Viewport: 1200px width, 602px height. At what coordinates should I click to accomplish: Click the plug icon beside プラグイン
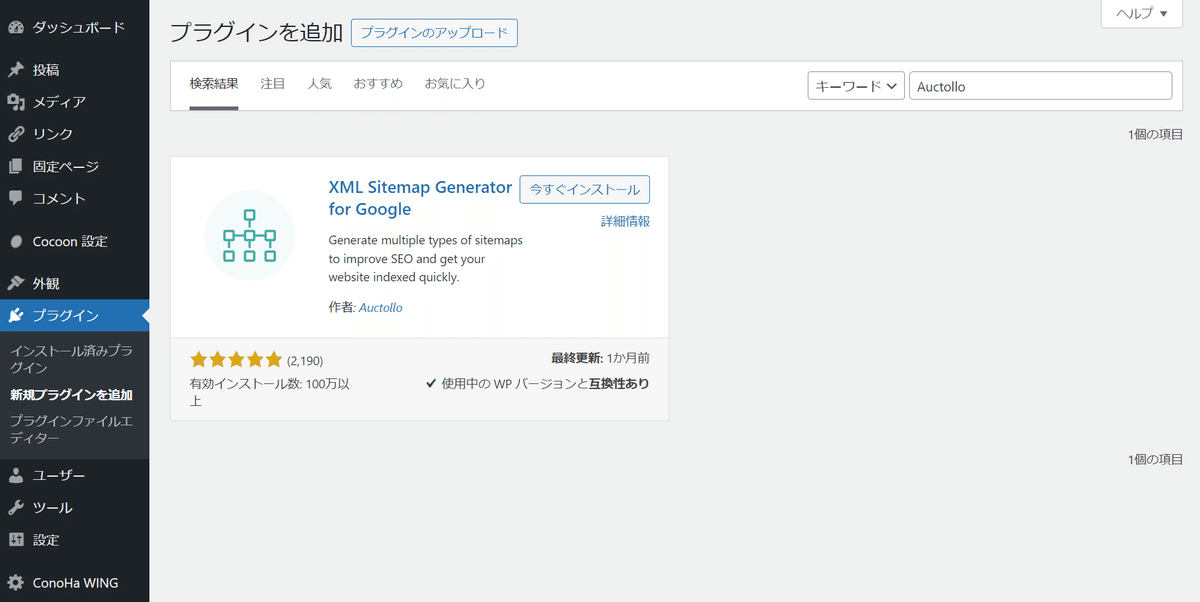tap(16, 316)
